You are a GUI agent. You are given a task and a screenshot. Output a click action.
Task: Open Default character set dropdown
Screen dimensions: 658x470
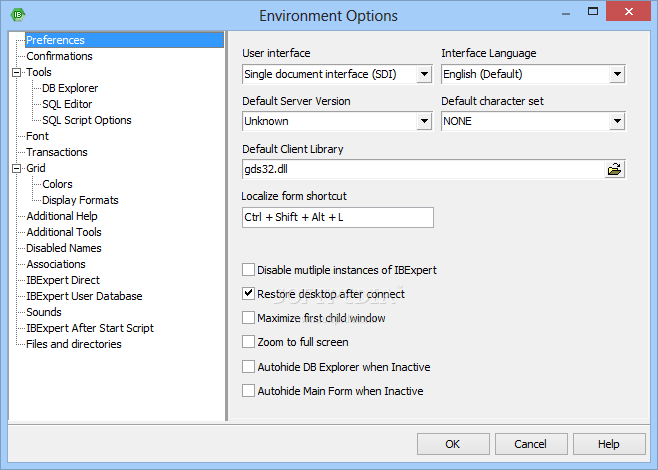tap(617, 121)
